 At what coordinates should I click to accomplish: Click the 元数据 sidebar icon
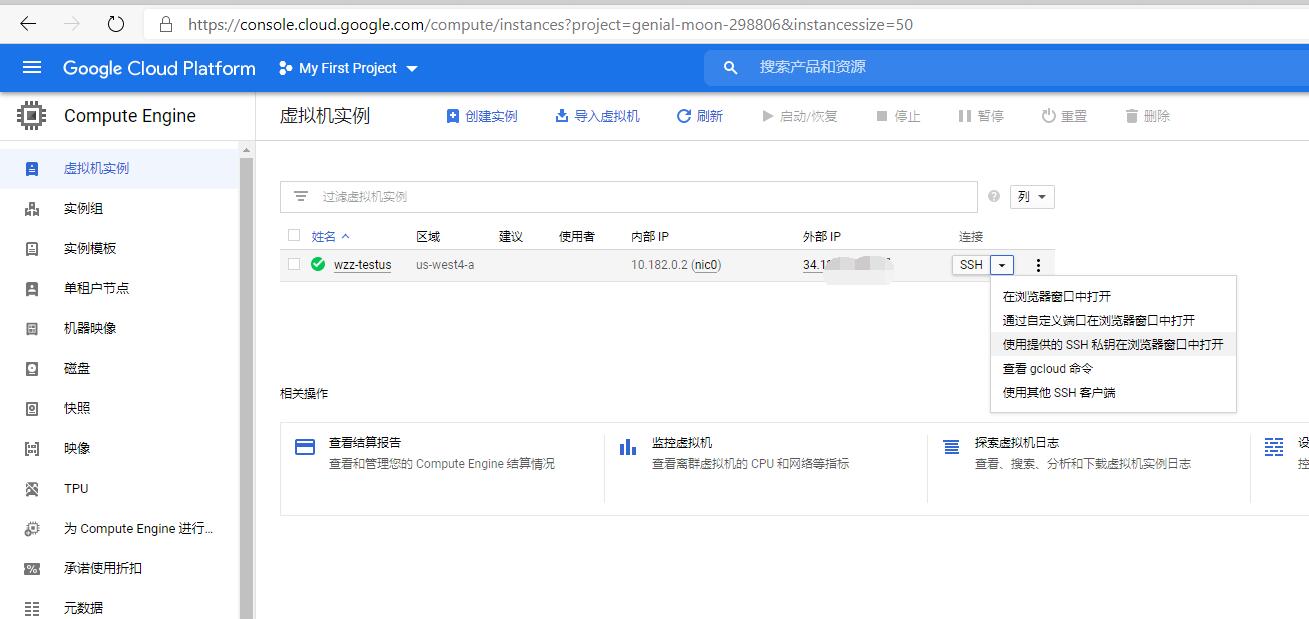pyautogui.click(x=32, y=608)
